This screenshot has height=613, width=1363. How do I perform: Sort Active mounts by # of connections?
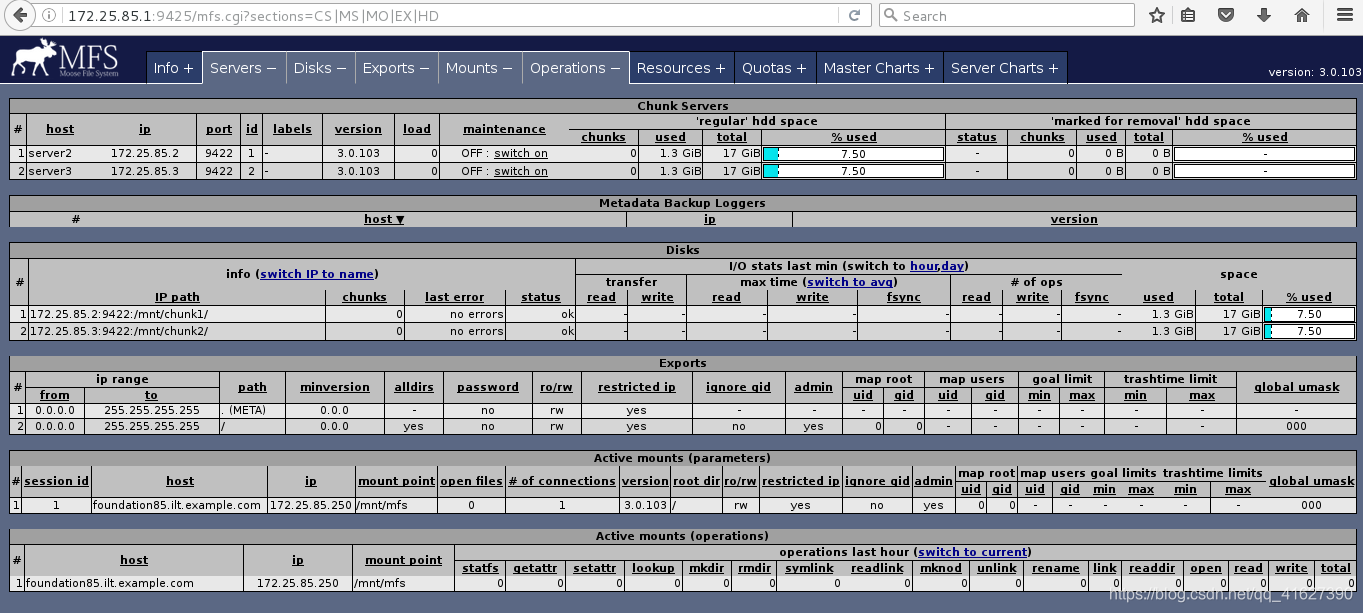(562, 481)
